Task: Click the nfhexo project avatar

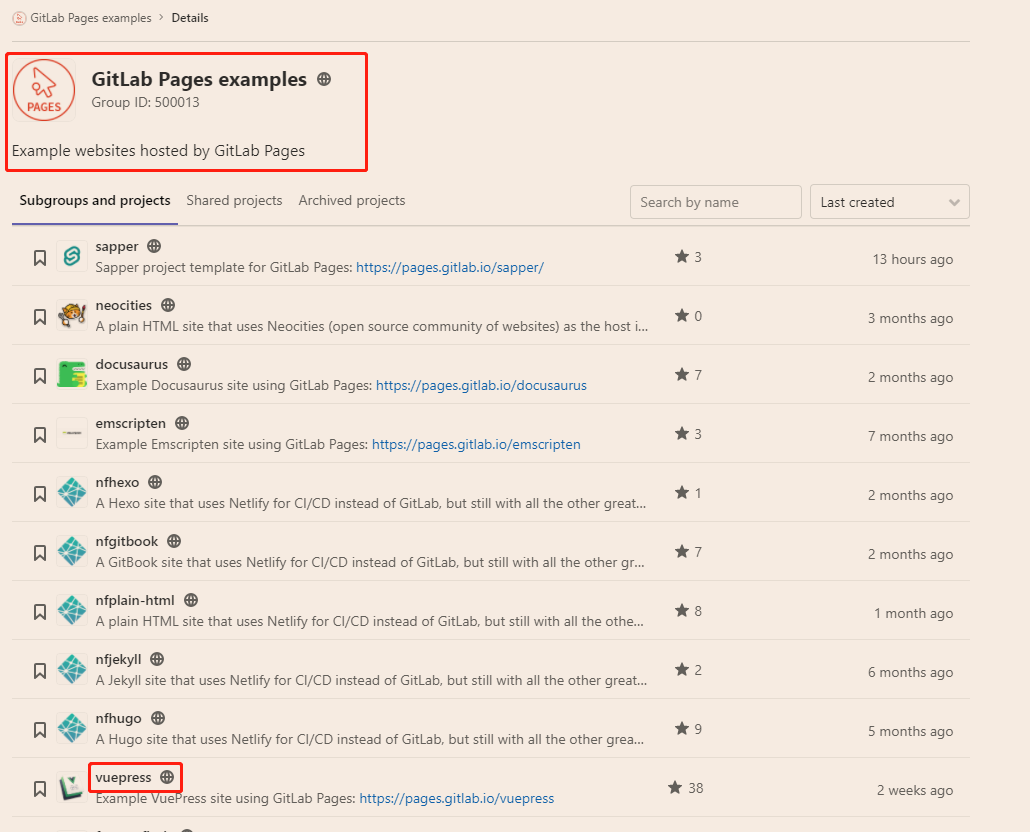Action: 72,493
